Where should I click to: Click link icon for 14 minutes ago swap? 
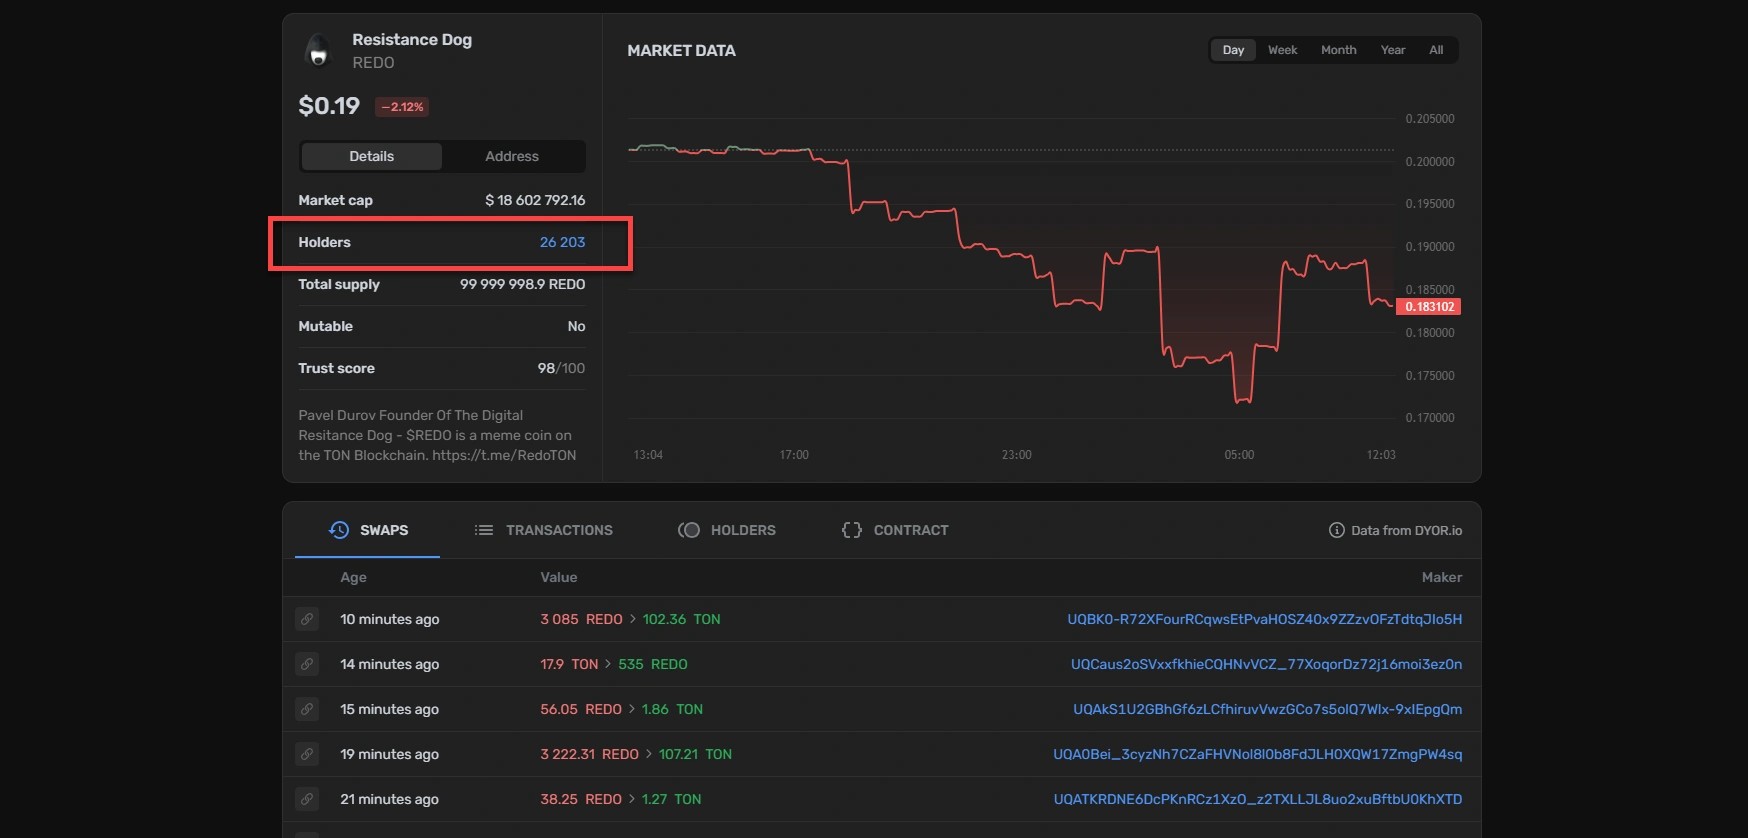pos(307,664)
